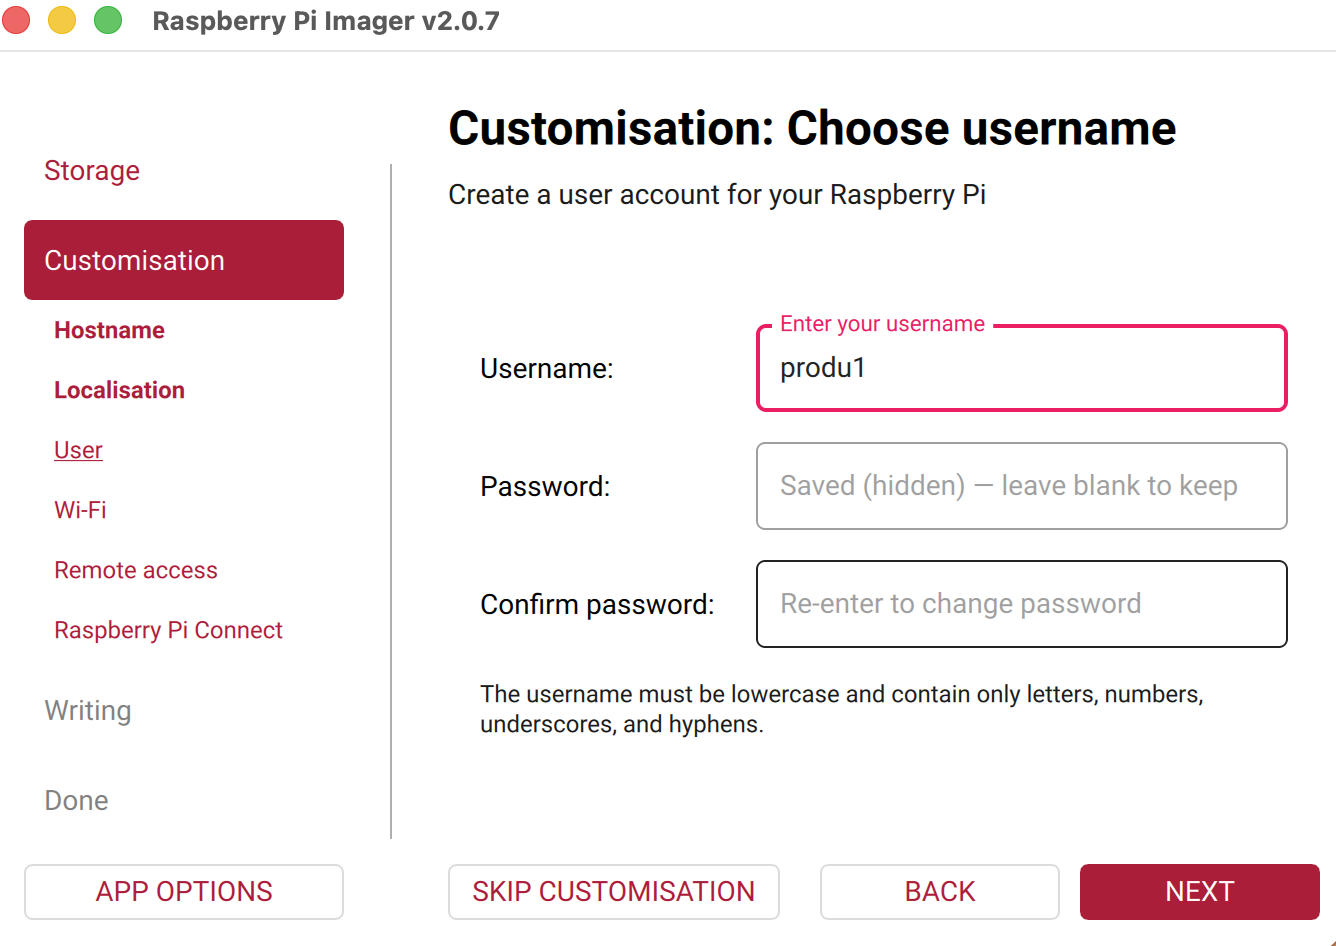The image size is (1336, 946).
Task: Open Remote access settings
Action: point(136,570)
